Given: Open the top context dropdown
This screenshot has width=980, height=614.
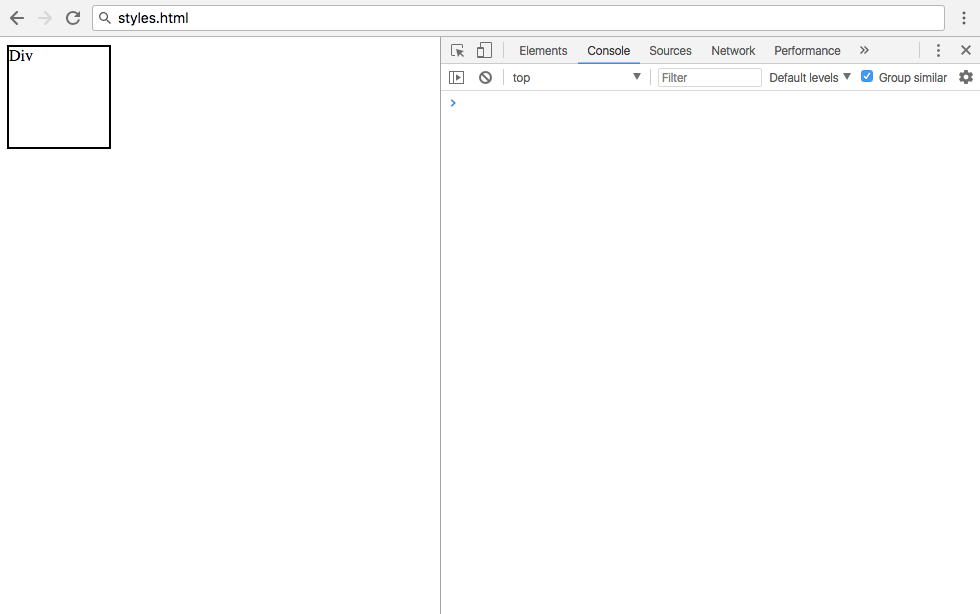Looking at the screenshot, I should [576, 77].
